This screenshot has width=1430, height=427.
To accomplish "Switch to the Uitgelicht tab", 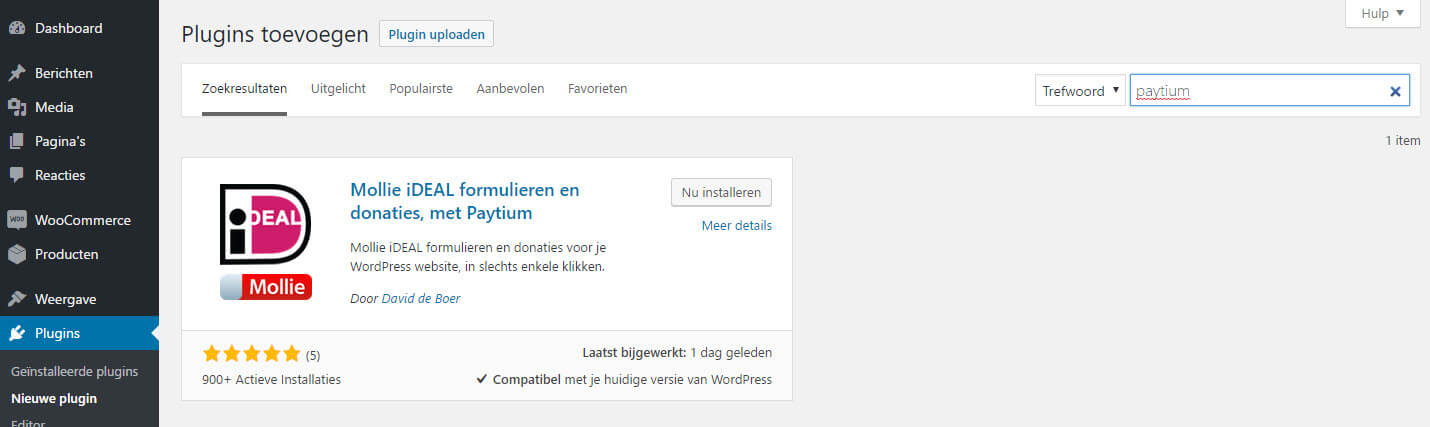I will [338, 89].
